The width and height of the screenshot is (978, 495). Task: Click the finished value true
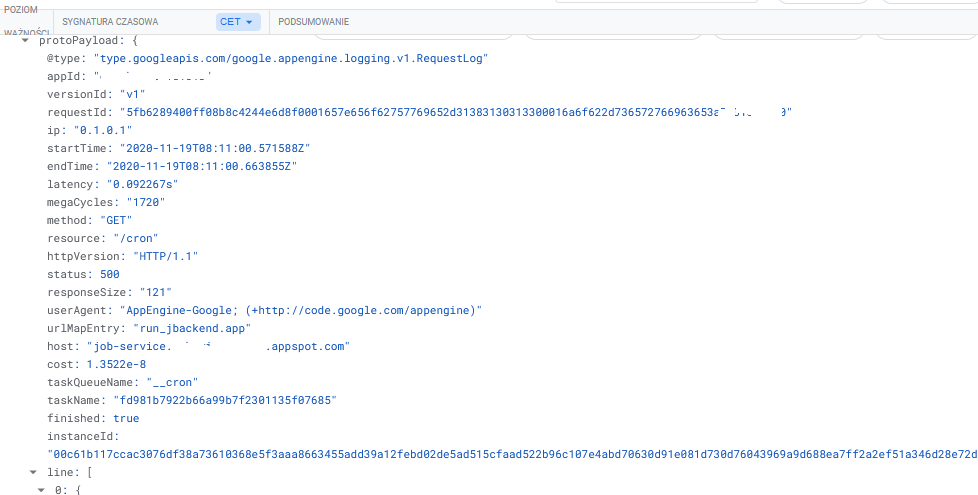pyautogui.click(x=126, y=420)
